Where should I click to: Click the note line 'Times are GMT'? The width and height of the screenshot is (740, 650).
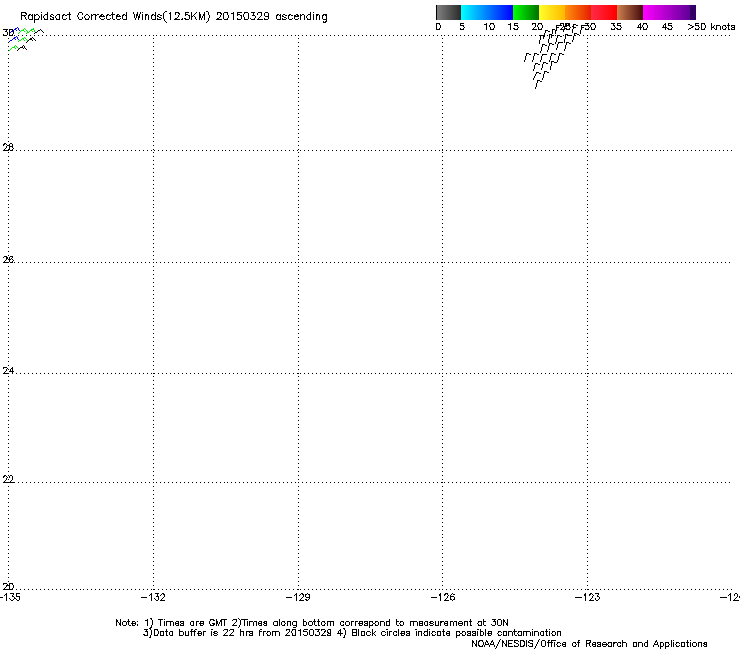pyautogui.click(x=193, y=623)
